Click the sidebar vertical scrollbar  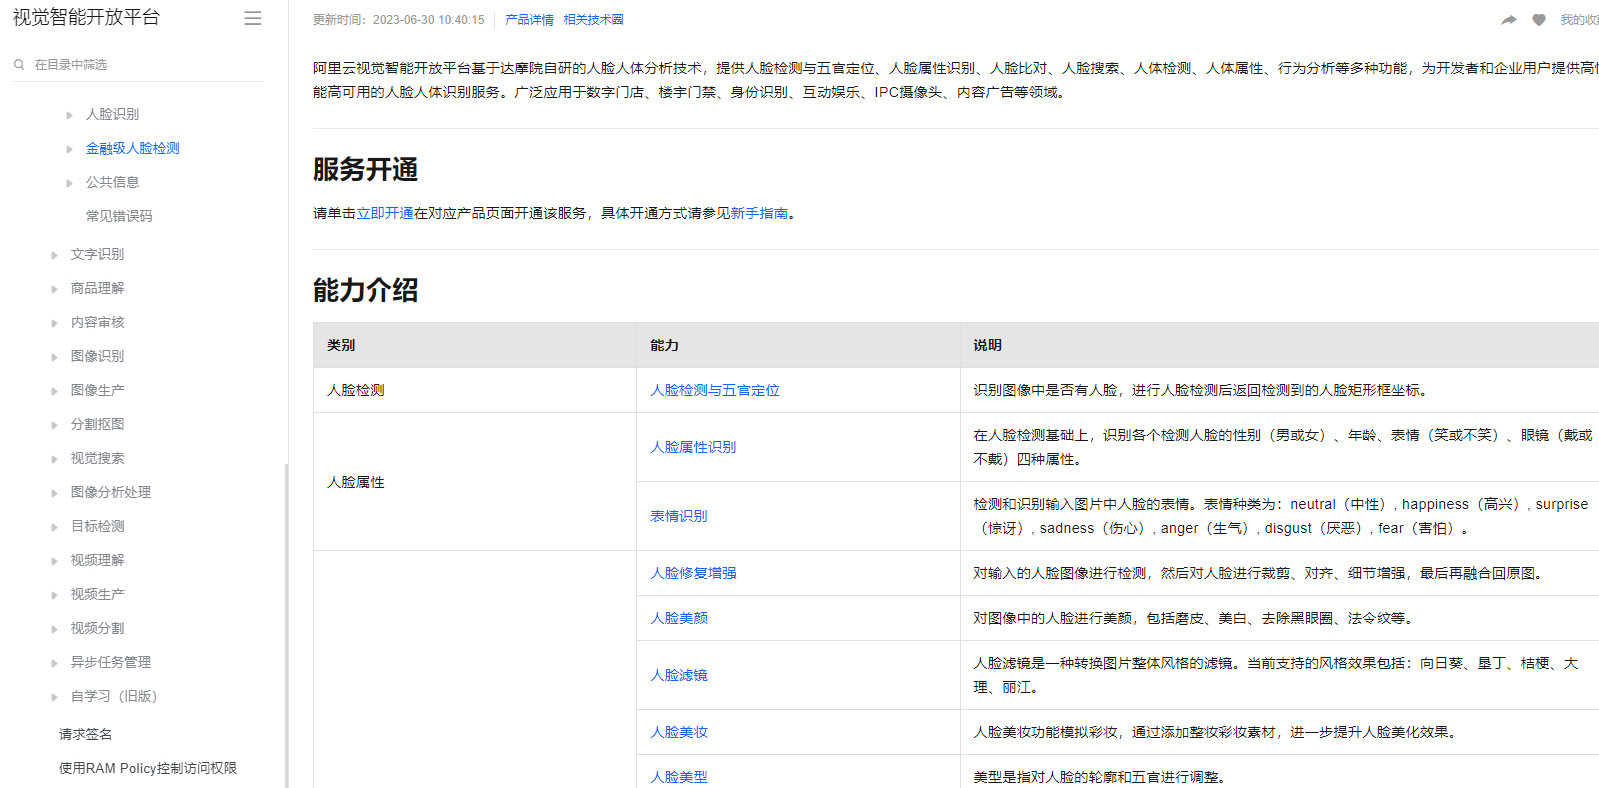(x=286, y=625)
